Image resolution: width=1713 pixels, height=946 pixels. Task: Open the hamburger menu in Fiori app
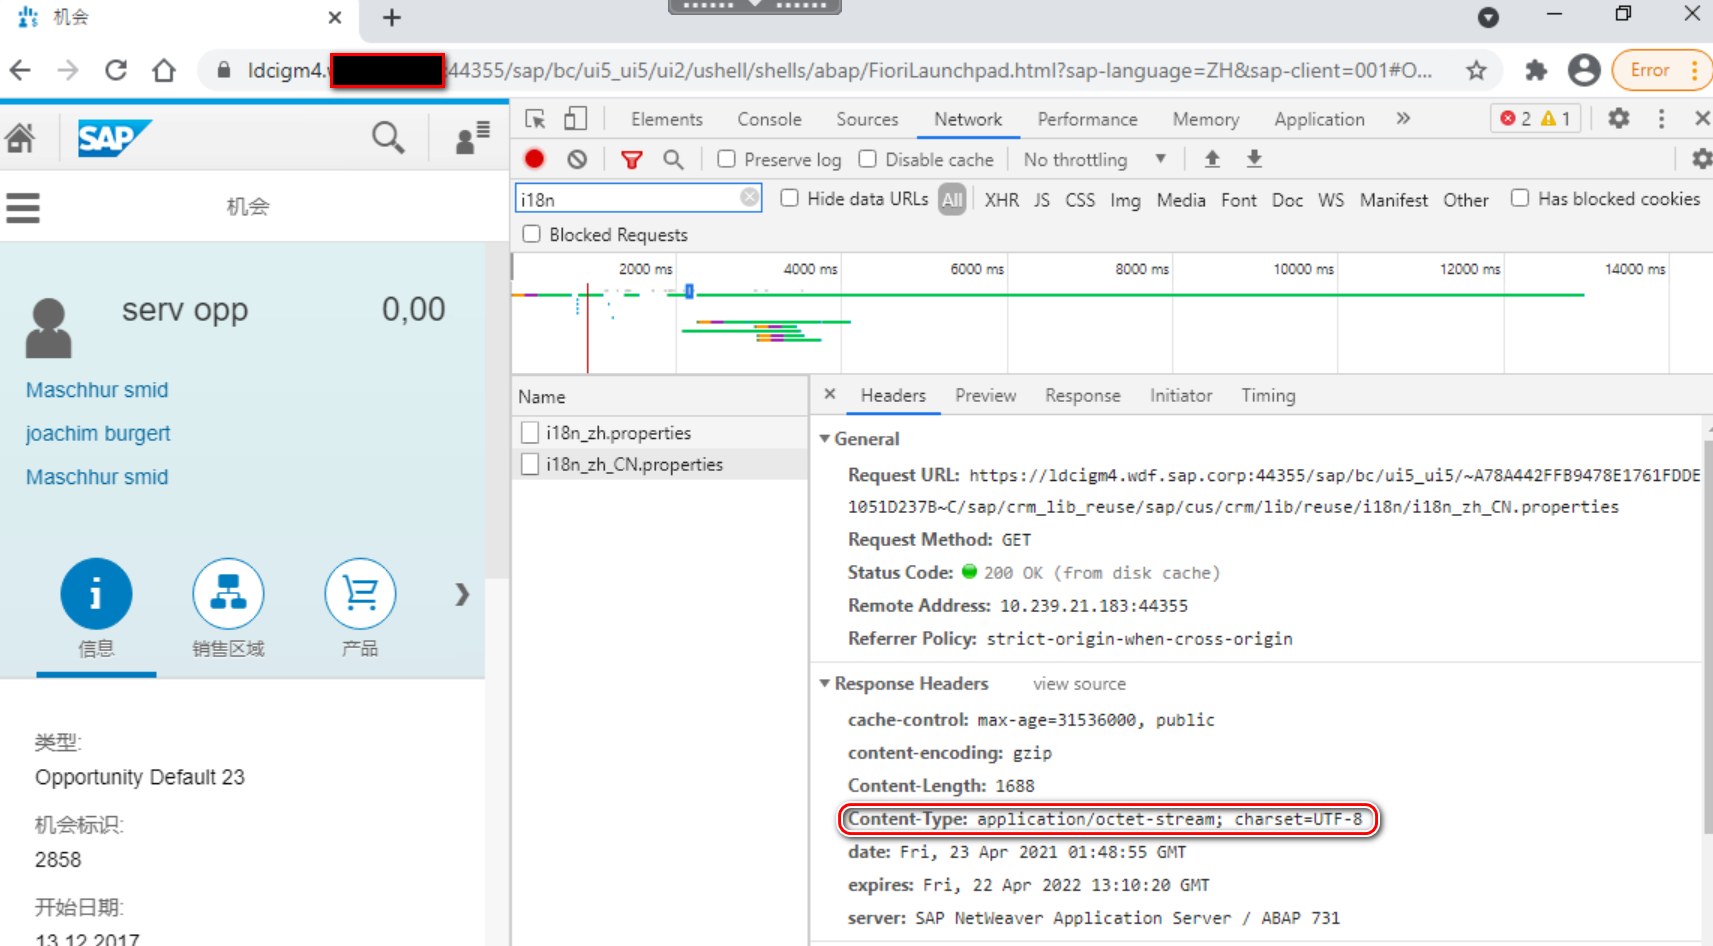point(23,207)
